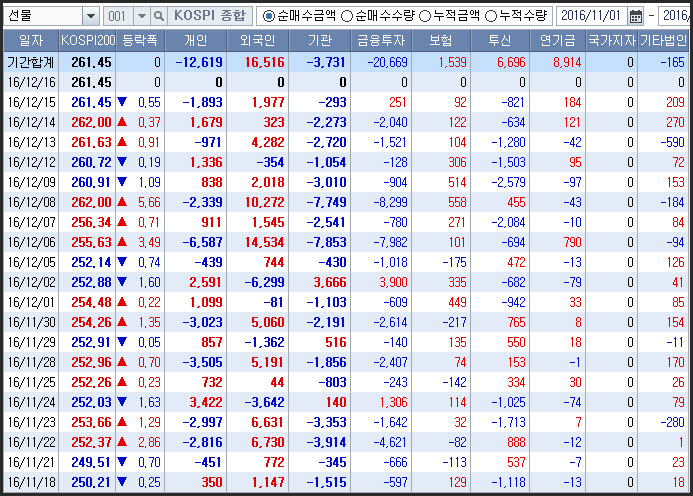Click the 기타법인 column header
Viewport: 693px width, 496px height.
[663, 41]
